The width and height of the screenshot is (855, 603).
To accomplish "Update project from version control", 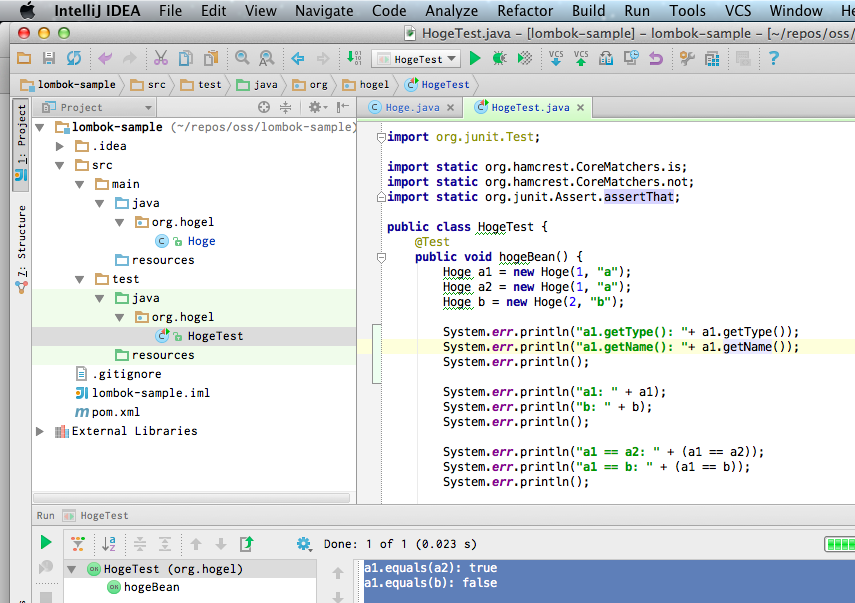I will point(555,59).
